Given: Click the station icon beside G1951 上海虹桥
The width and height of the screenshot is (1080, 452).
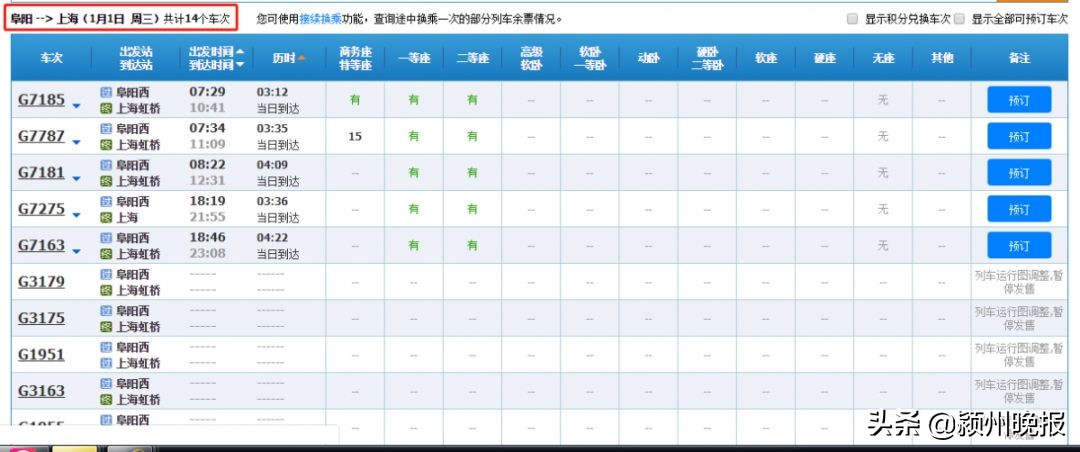Looking at the screenshot, I should 105,363.
